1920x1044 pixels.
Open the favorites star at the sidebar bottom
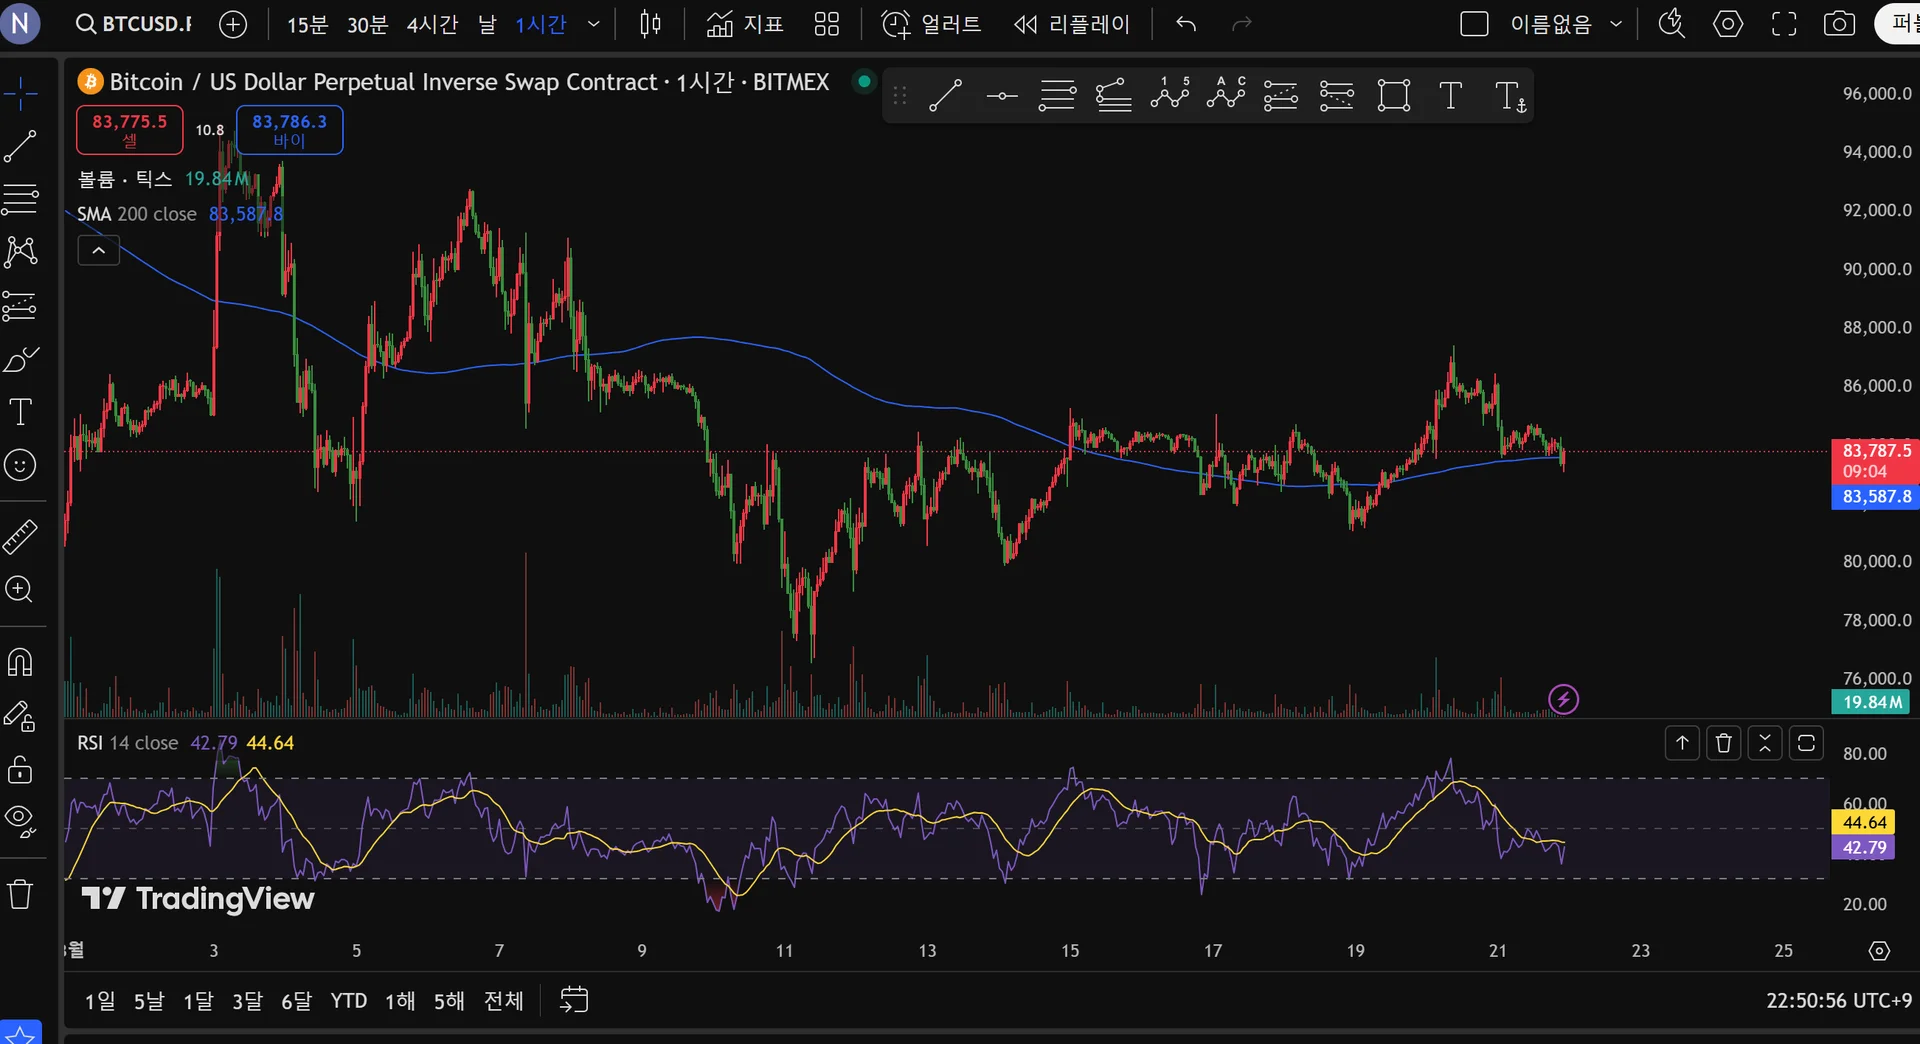[x=20, y=1034]
